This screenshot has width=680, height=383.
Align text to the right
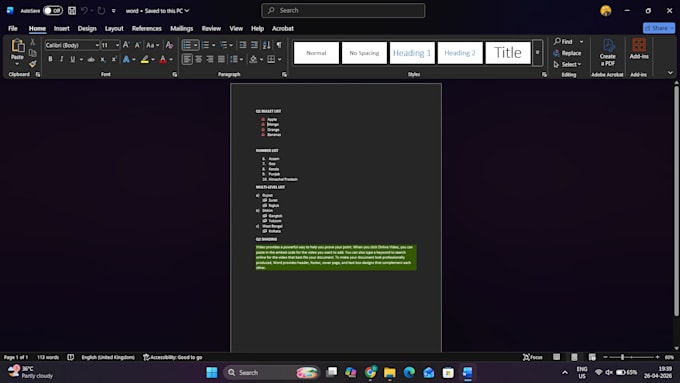pyautogui.click(x=210, y=59)
